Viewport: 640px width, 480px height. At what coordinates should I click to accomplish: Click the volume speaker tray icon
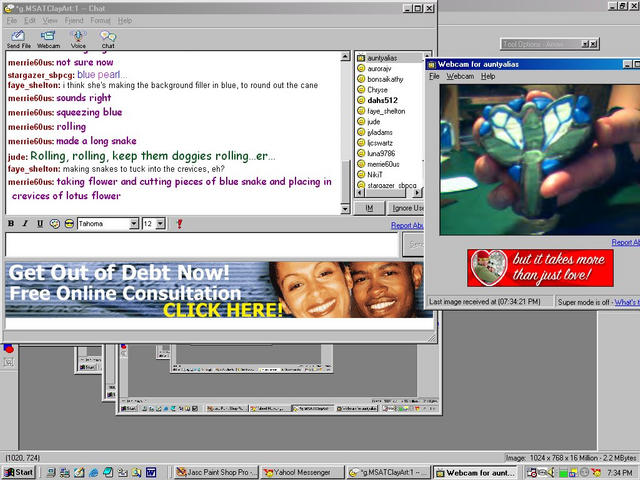552,473
